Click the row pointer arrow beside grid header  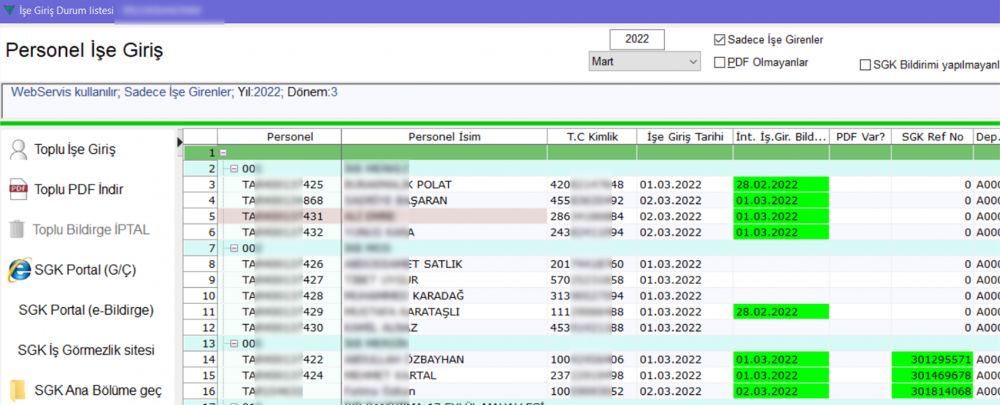pyautogui.click(x=180, y=142)
